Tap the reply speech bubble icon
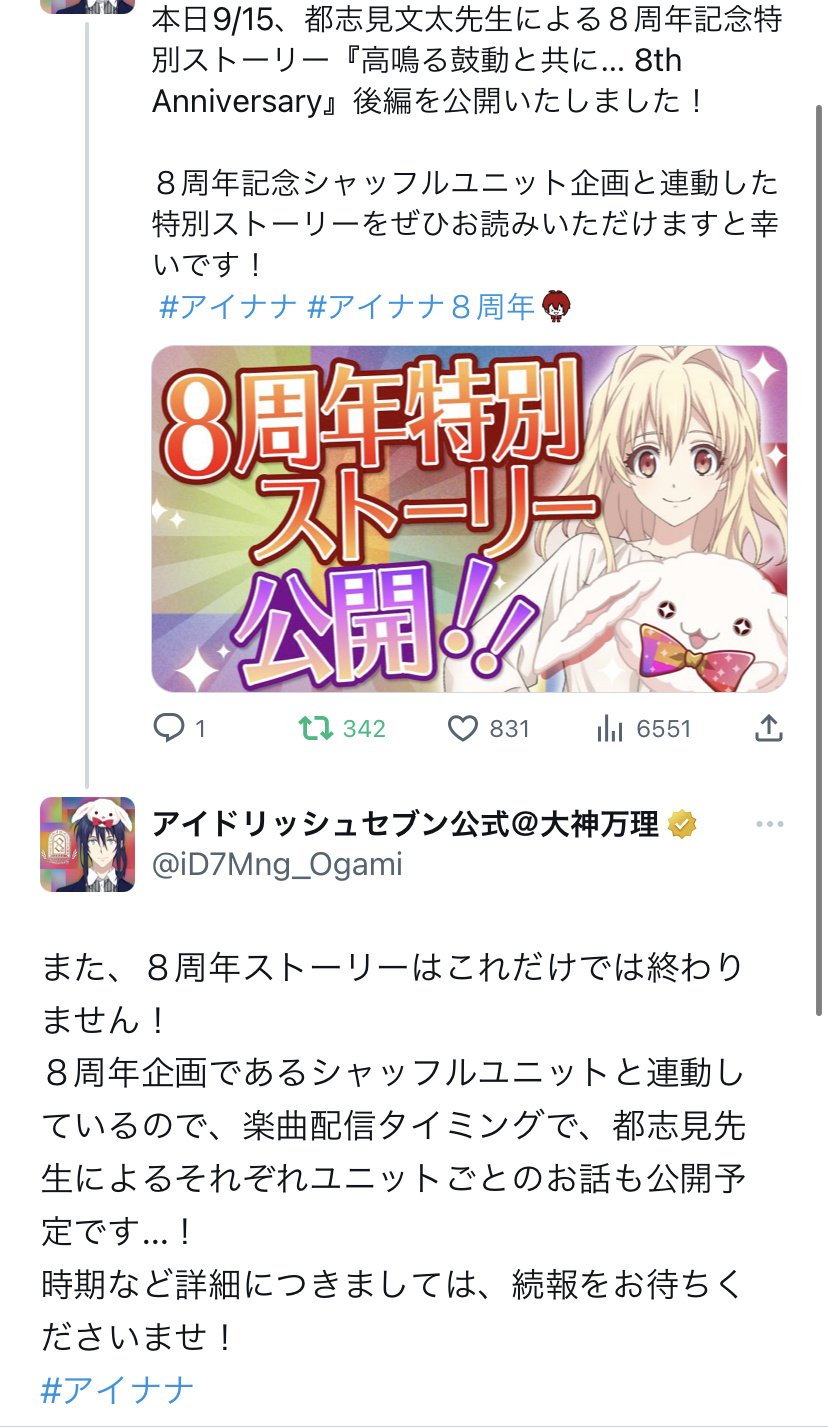Screen dimensions: 828x1427 click(168, 729)
